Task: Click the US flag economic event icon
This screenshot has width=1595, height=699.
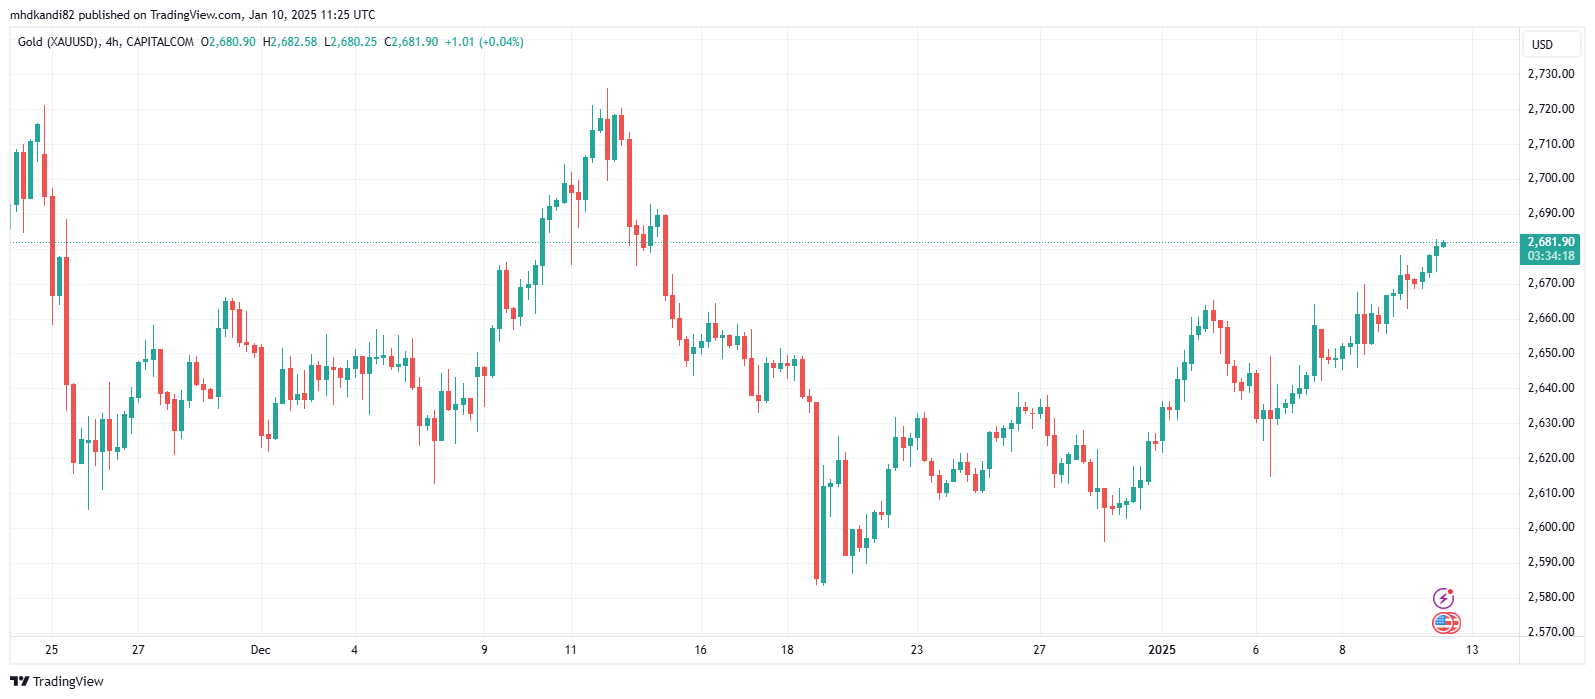Action: [x=1445, y=623]
